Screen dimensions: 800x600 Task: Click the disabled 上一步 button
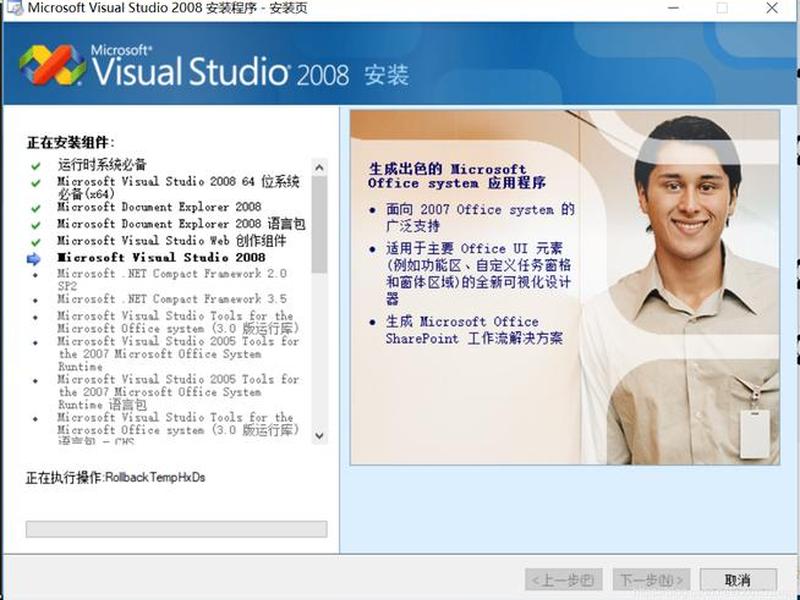563,580
